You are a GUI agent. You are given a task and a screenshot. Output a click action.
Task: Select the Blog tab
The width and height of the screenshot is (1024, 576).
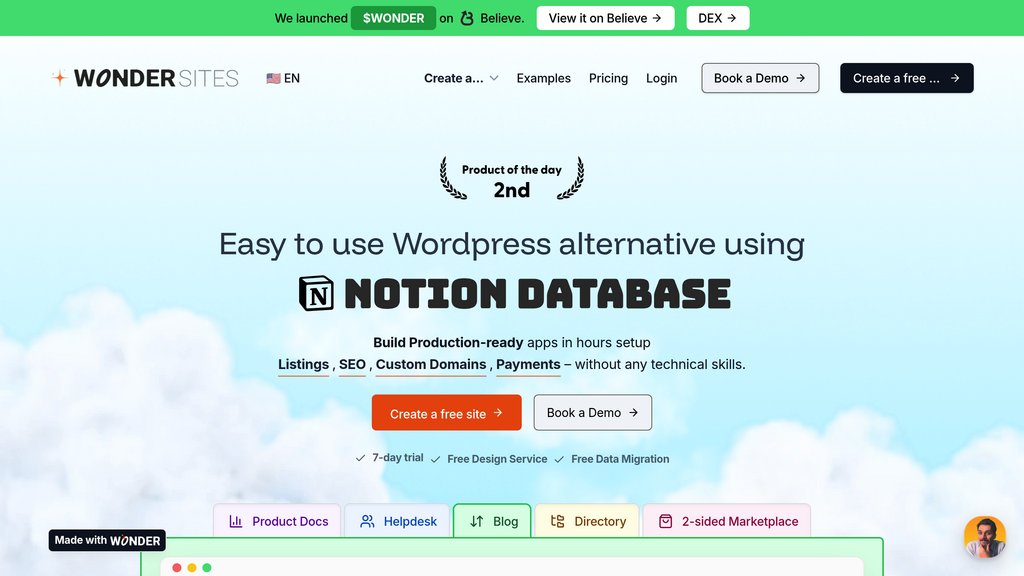[493, 521]
